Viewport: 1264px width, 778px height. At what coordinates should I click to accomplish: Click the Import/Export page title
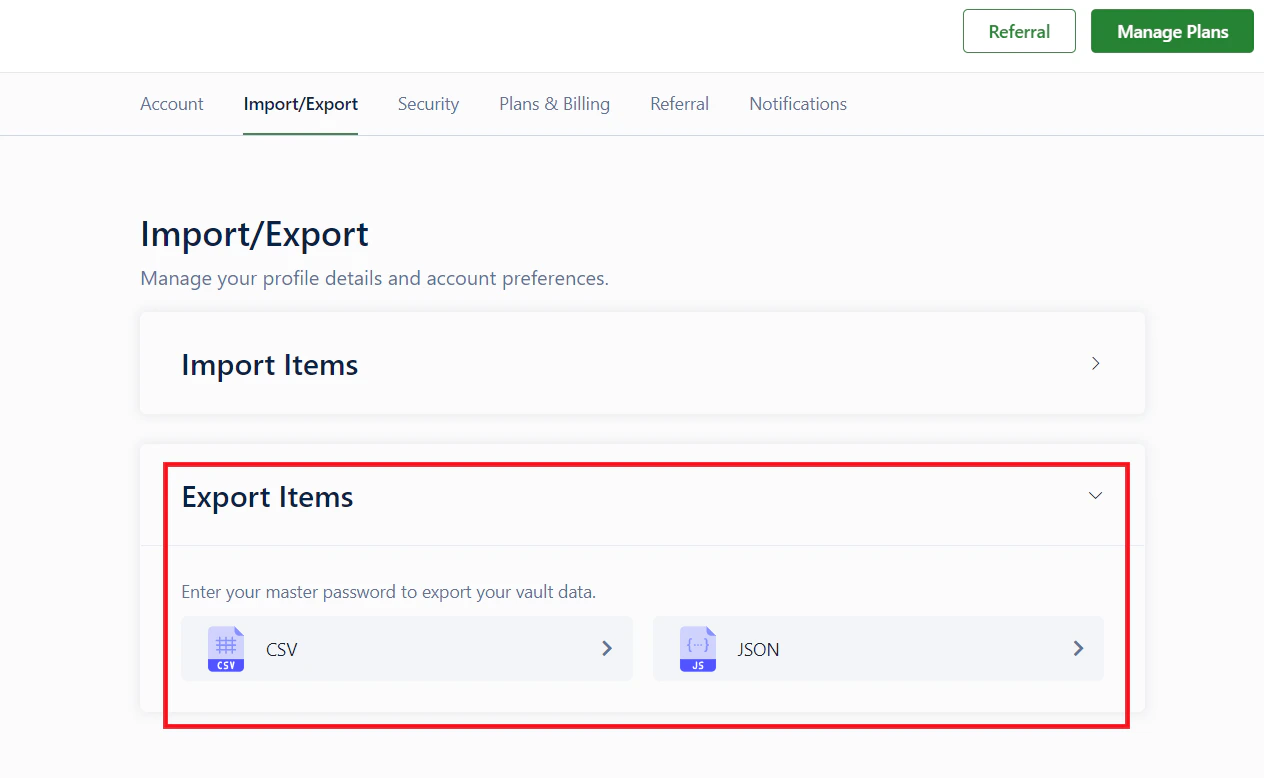coord(254,233)
